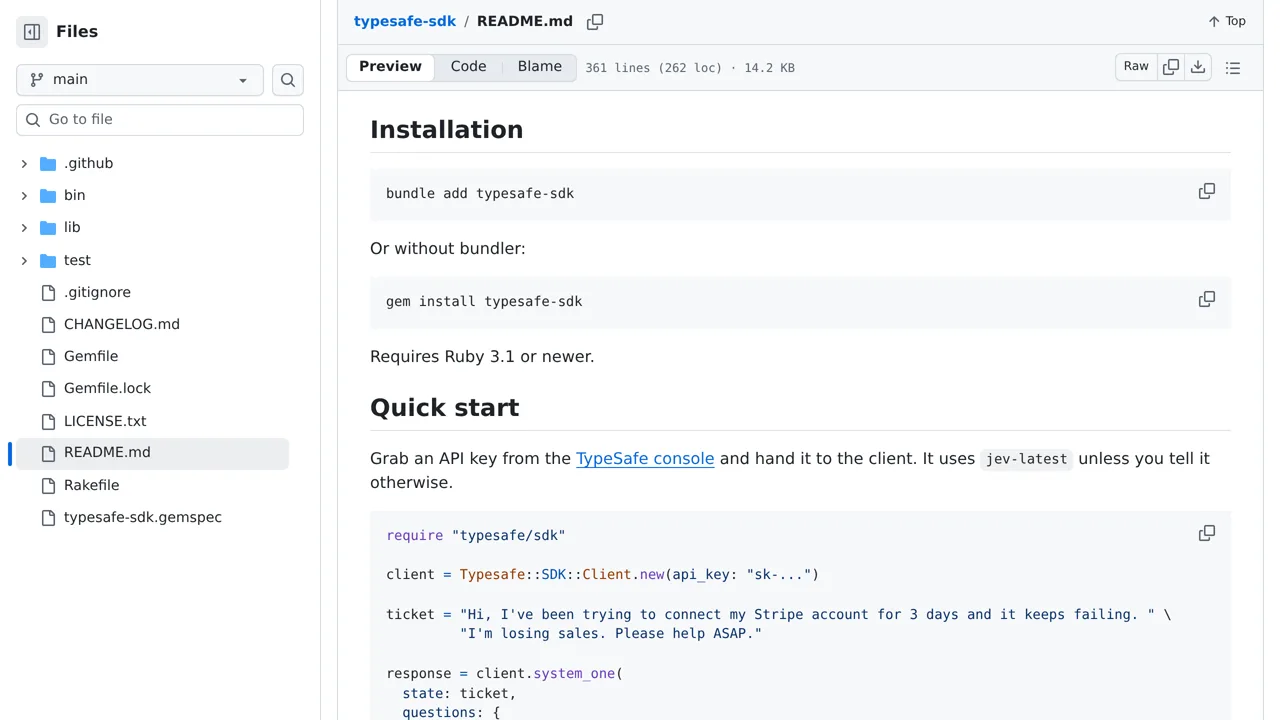This screenshot has height=720, width=1280.
Task: Copy the bundle add command
Action: pos(1207,191)
